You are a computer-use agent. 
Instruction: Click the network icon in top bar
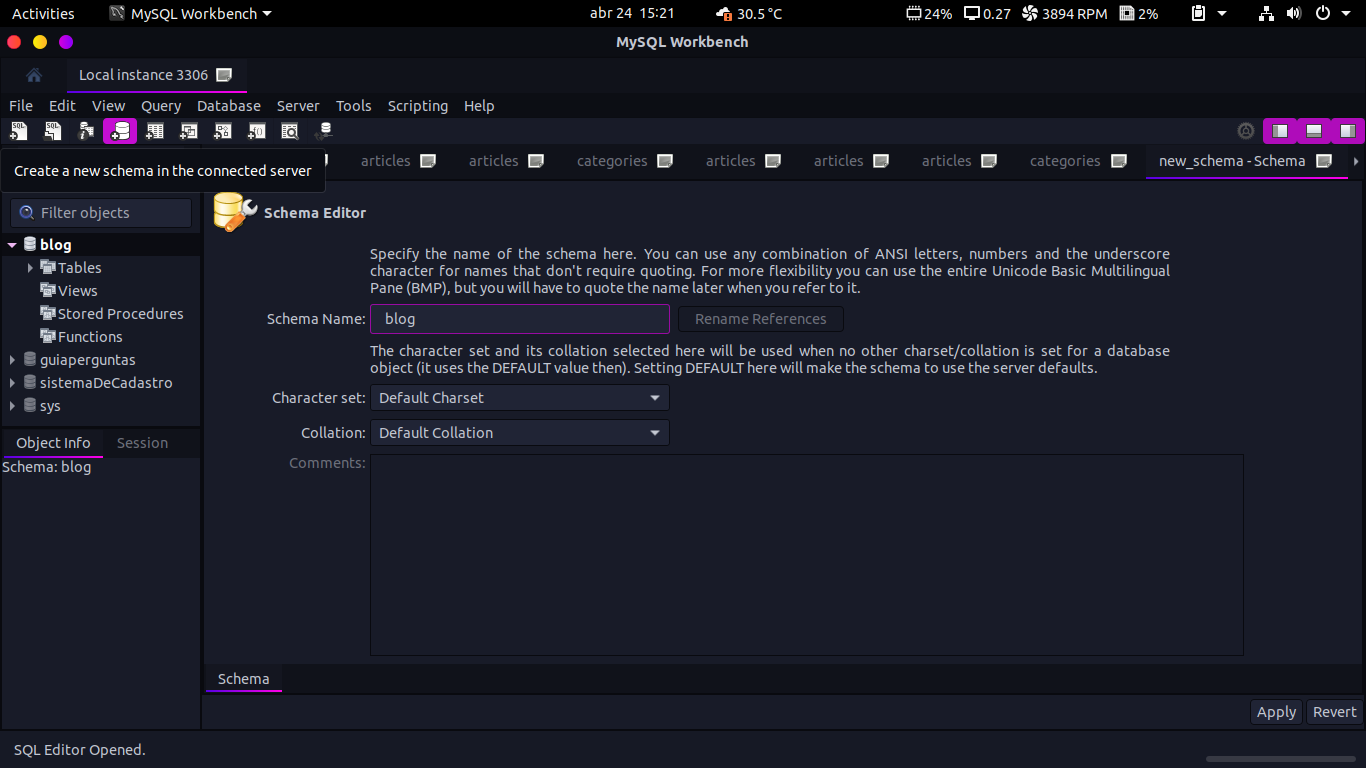(x=1267, y=14)
